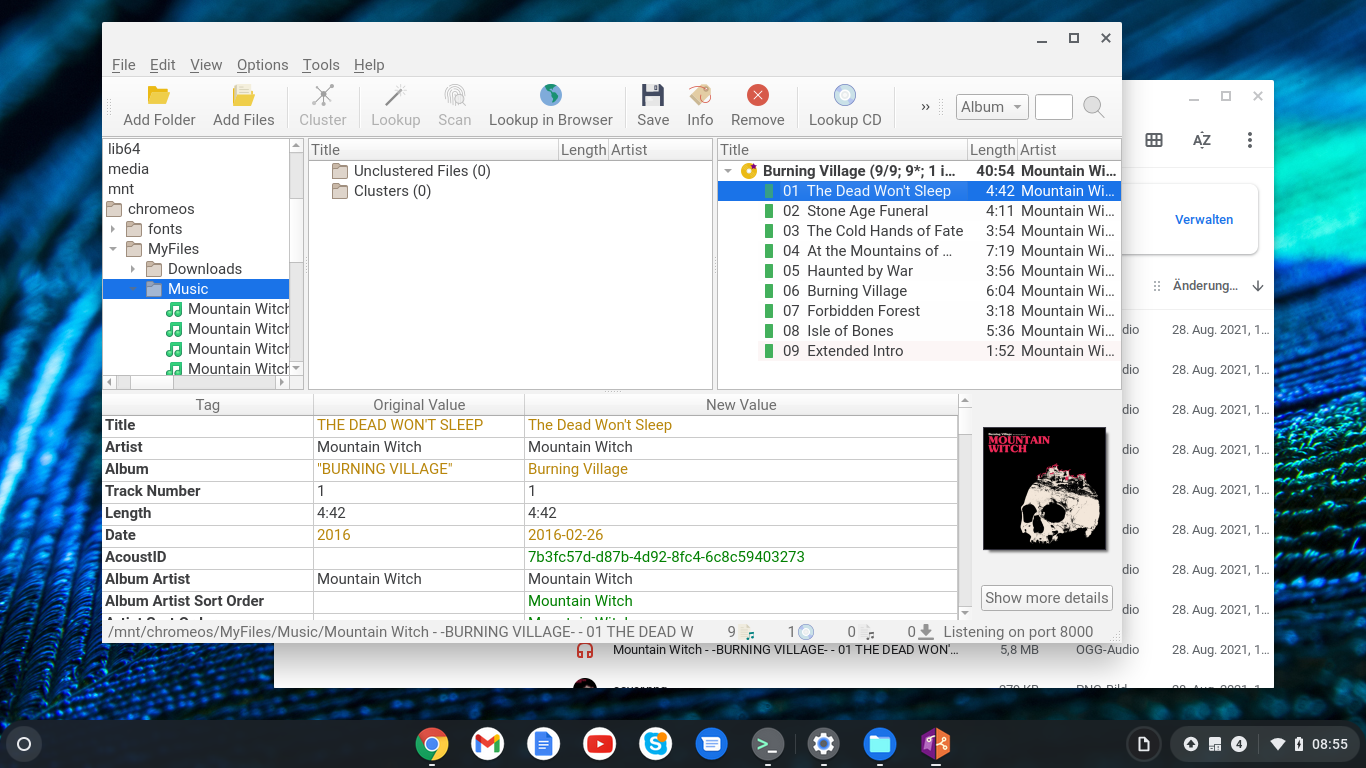Open YouTube from the shelf
The image size is (1366, 768).
click(600, 744)
